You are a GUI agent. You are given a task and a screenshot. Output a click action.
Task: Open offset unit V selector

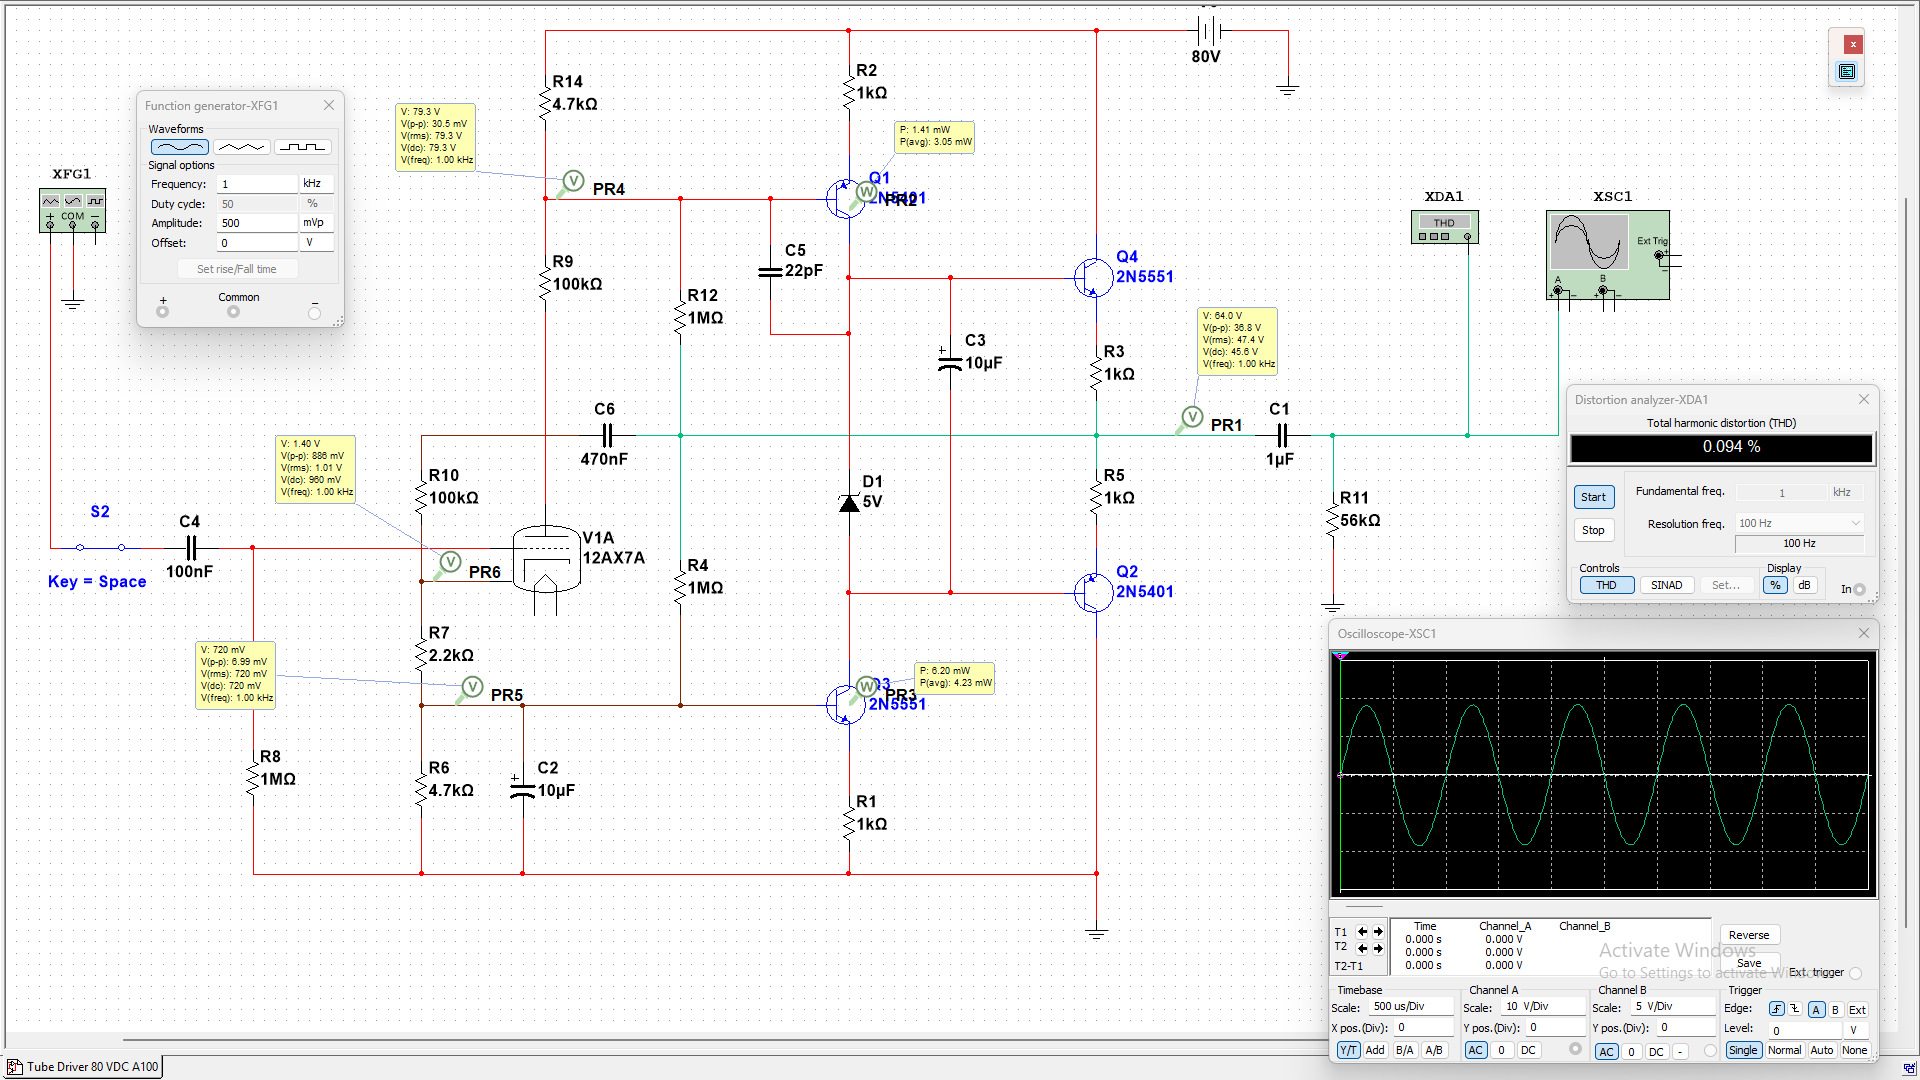(x=316, y=243)
